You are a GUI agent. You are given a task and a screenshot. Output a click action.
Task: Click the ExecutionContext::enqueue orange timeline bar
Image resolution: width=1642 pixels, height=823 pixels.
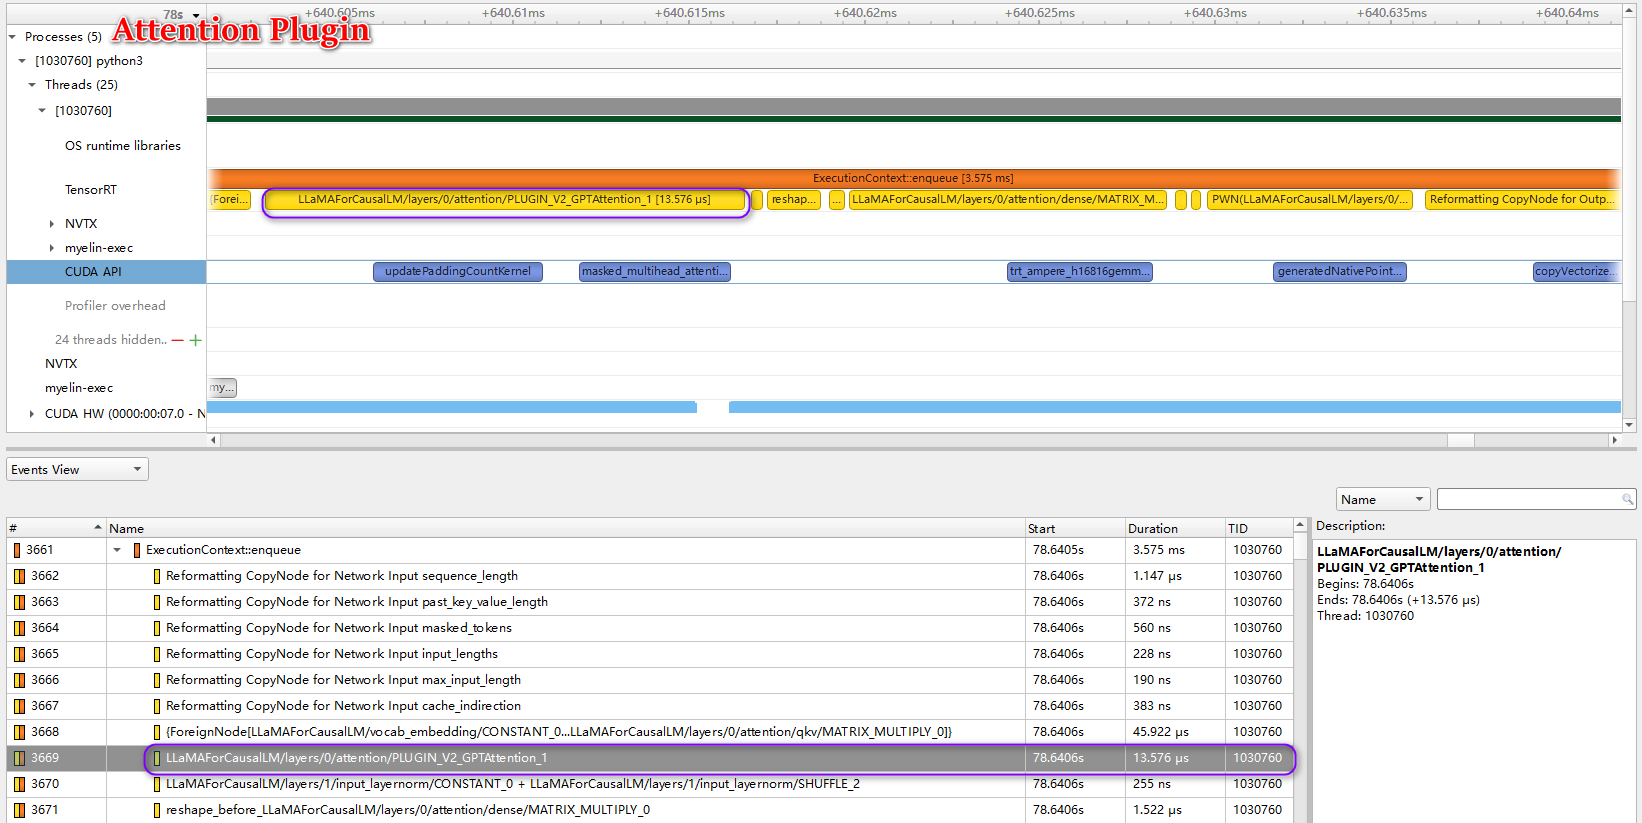[x=913, y=178]
